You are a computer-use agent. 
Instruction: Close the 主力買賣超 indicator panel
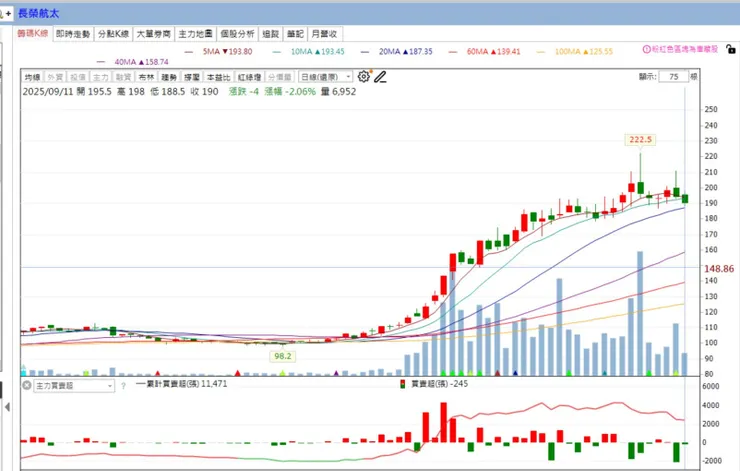[27, 386]
